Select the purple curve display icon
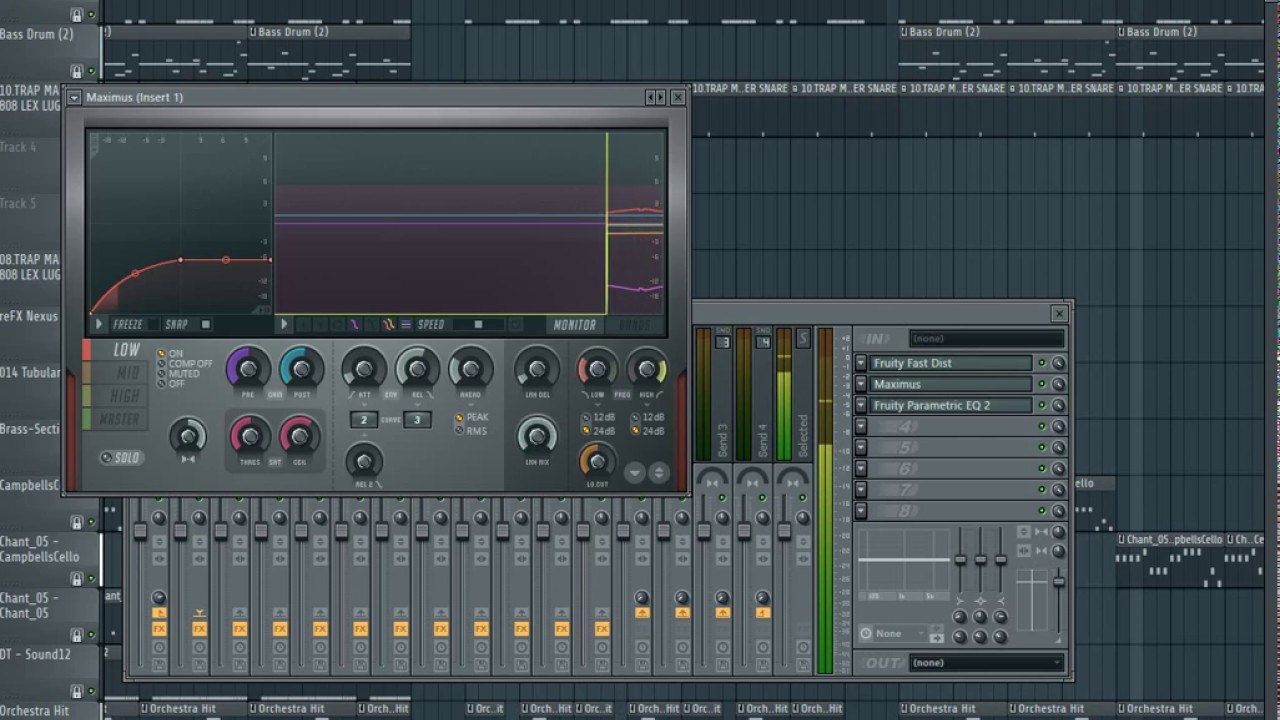 click(353, 324)
